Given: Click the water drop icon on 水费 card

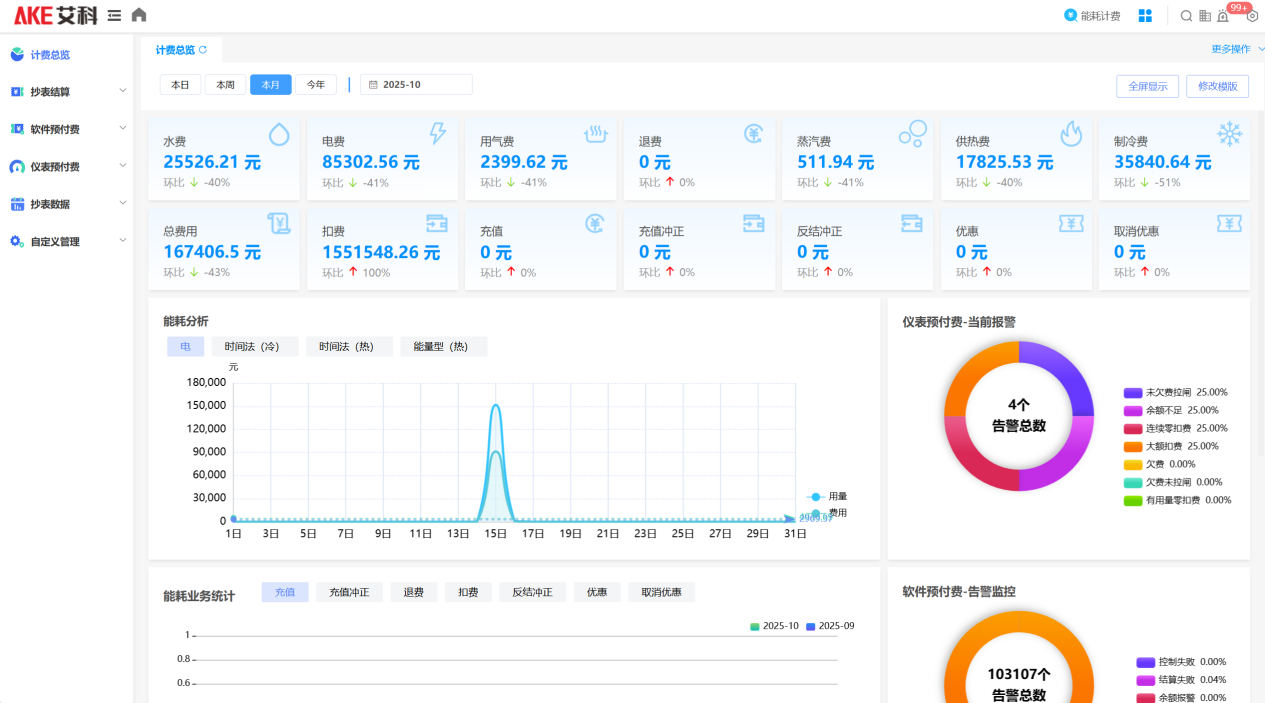Looking at the screenshot, I should [279, 134].
